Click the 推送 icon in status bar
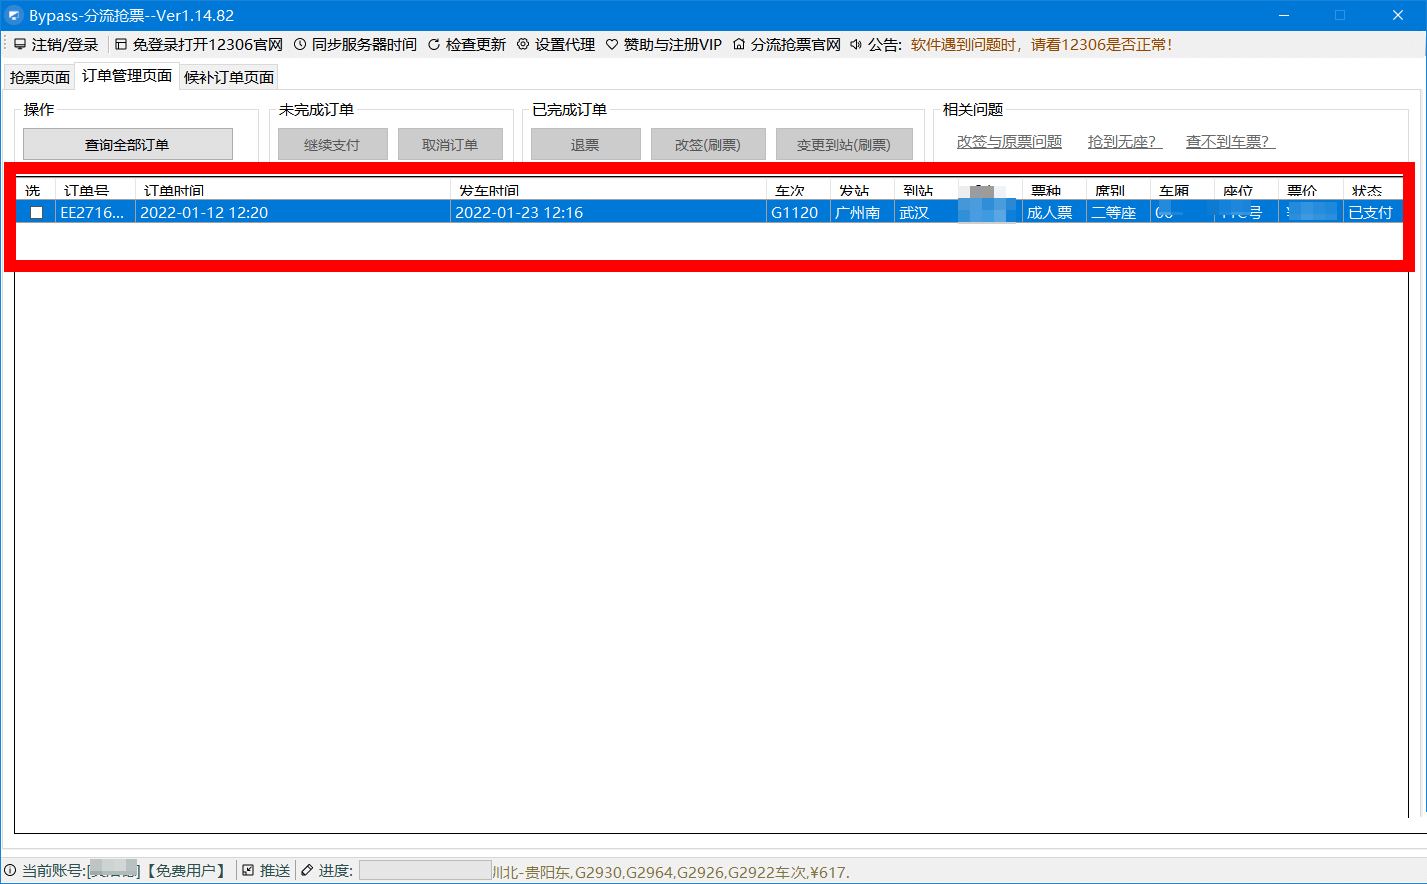The image size is (1427, 884). 249,871
